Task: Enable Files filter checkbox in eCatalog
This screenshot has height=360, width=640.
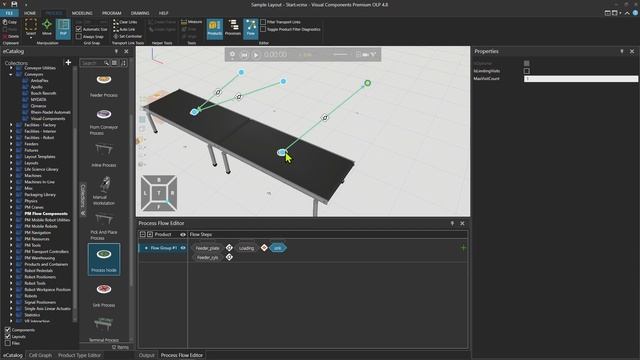Action: (x=8, y=343)
